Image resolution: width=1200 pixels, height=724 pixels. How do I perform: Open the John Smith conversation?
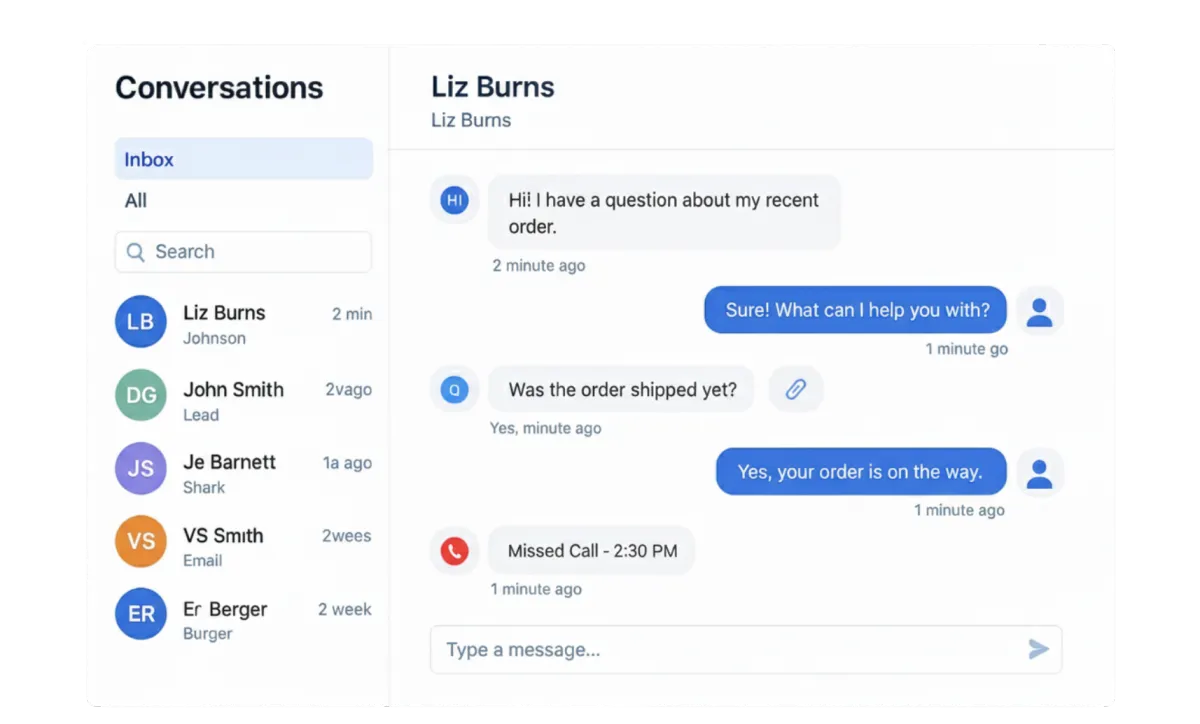[244, 400]
